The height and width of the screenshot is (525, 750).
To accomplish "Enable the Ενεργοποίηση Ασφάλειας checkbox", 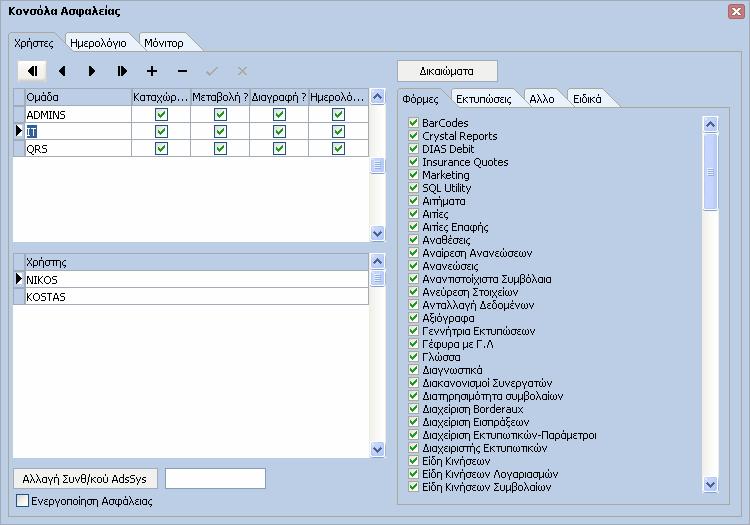I will coord(22,501).
